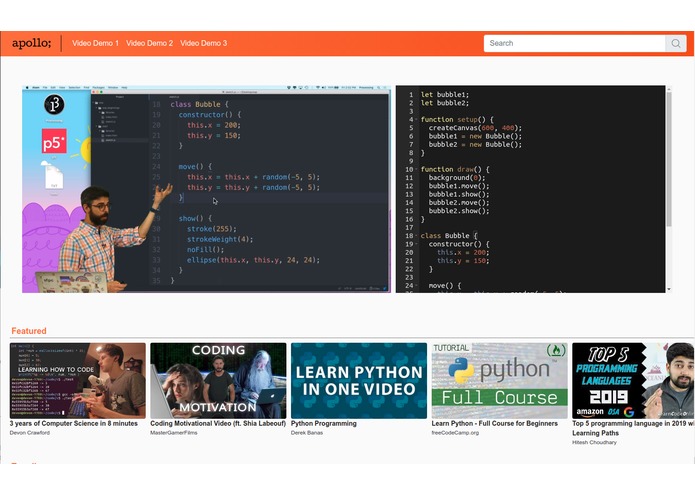This screenshot has height=494, width=695.
Task: Click the Featured section heading
Action: tap(29, 331)
